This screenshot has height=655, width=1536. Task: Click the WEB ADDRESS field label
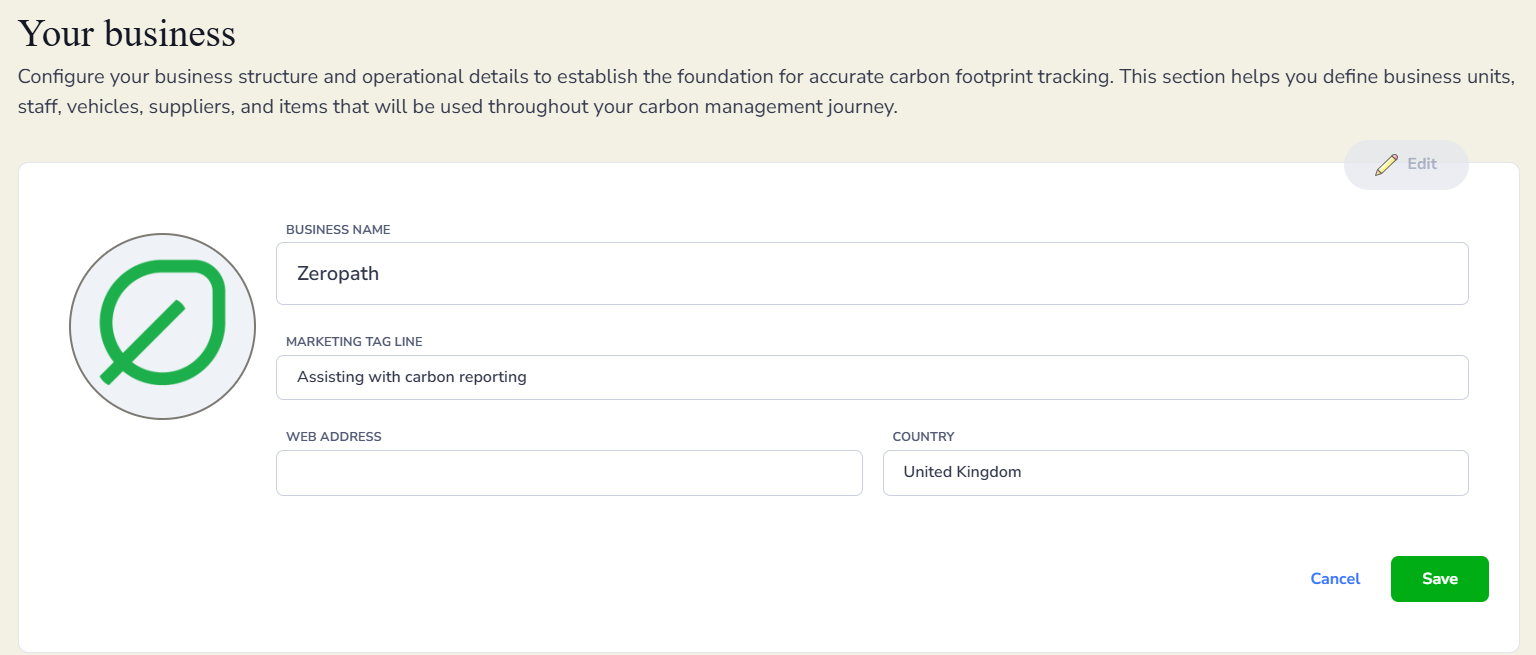(333, 437)
